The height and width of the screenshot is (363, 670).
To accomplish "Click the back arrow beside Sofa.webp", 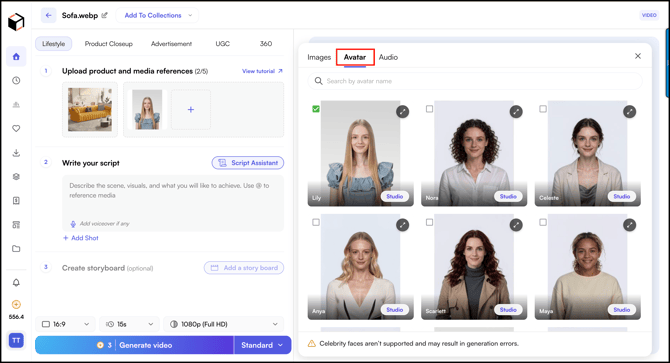I will tap(48, 15).
